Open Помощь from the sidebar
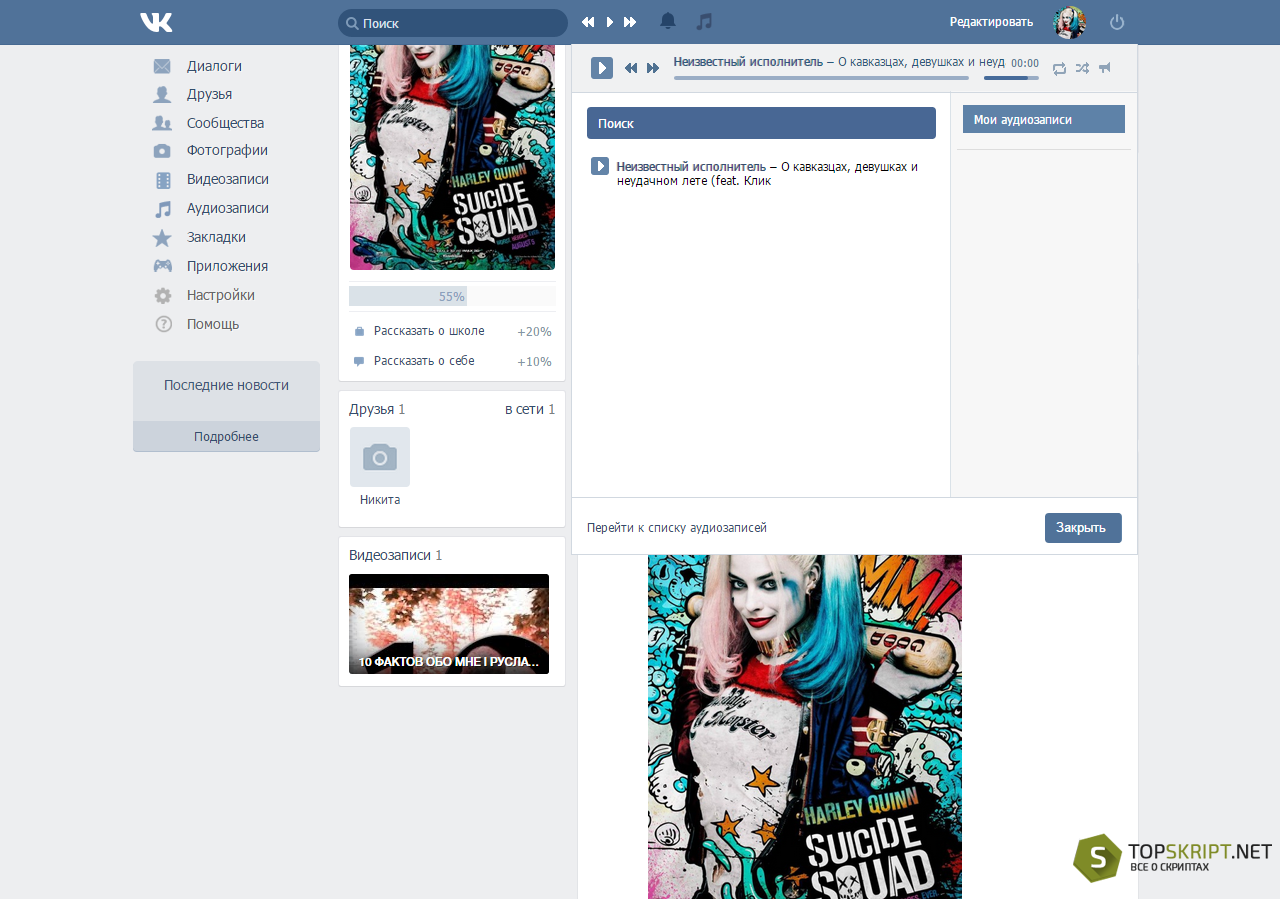The height and width of the screenshot is (899, 1280). point(213,324)
